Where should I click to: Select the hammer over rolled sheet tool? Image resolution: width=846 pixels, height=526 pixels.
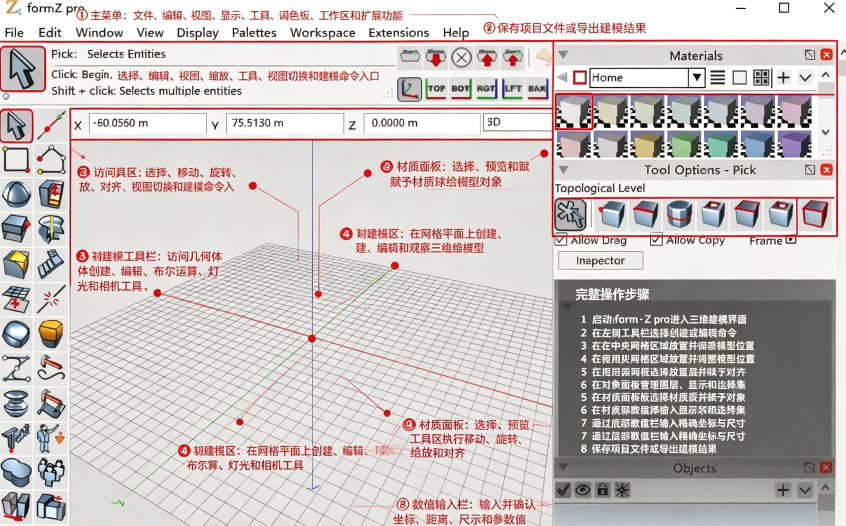coord(51,402)
